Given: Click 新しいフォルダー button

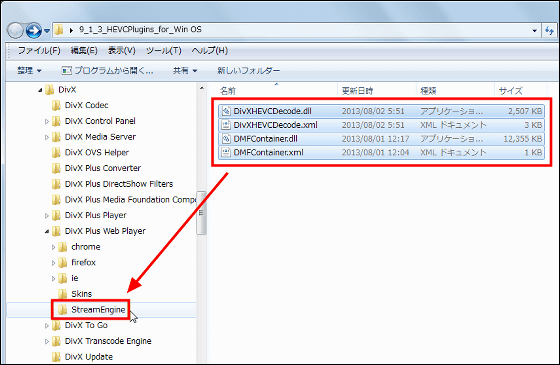Looking at the screenshot, I should click(249, 71).
